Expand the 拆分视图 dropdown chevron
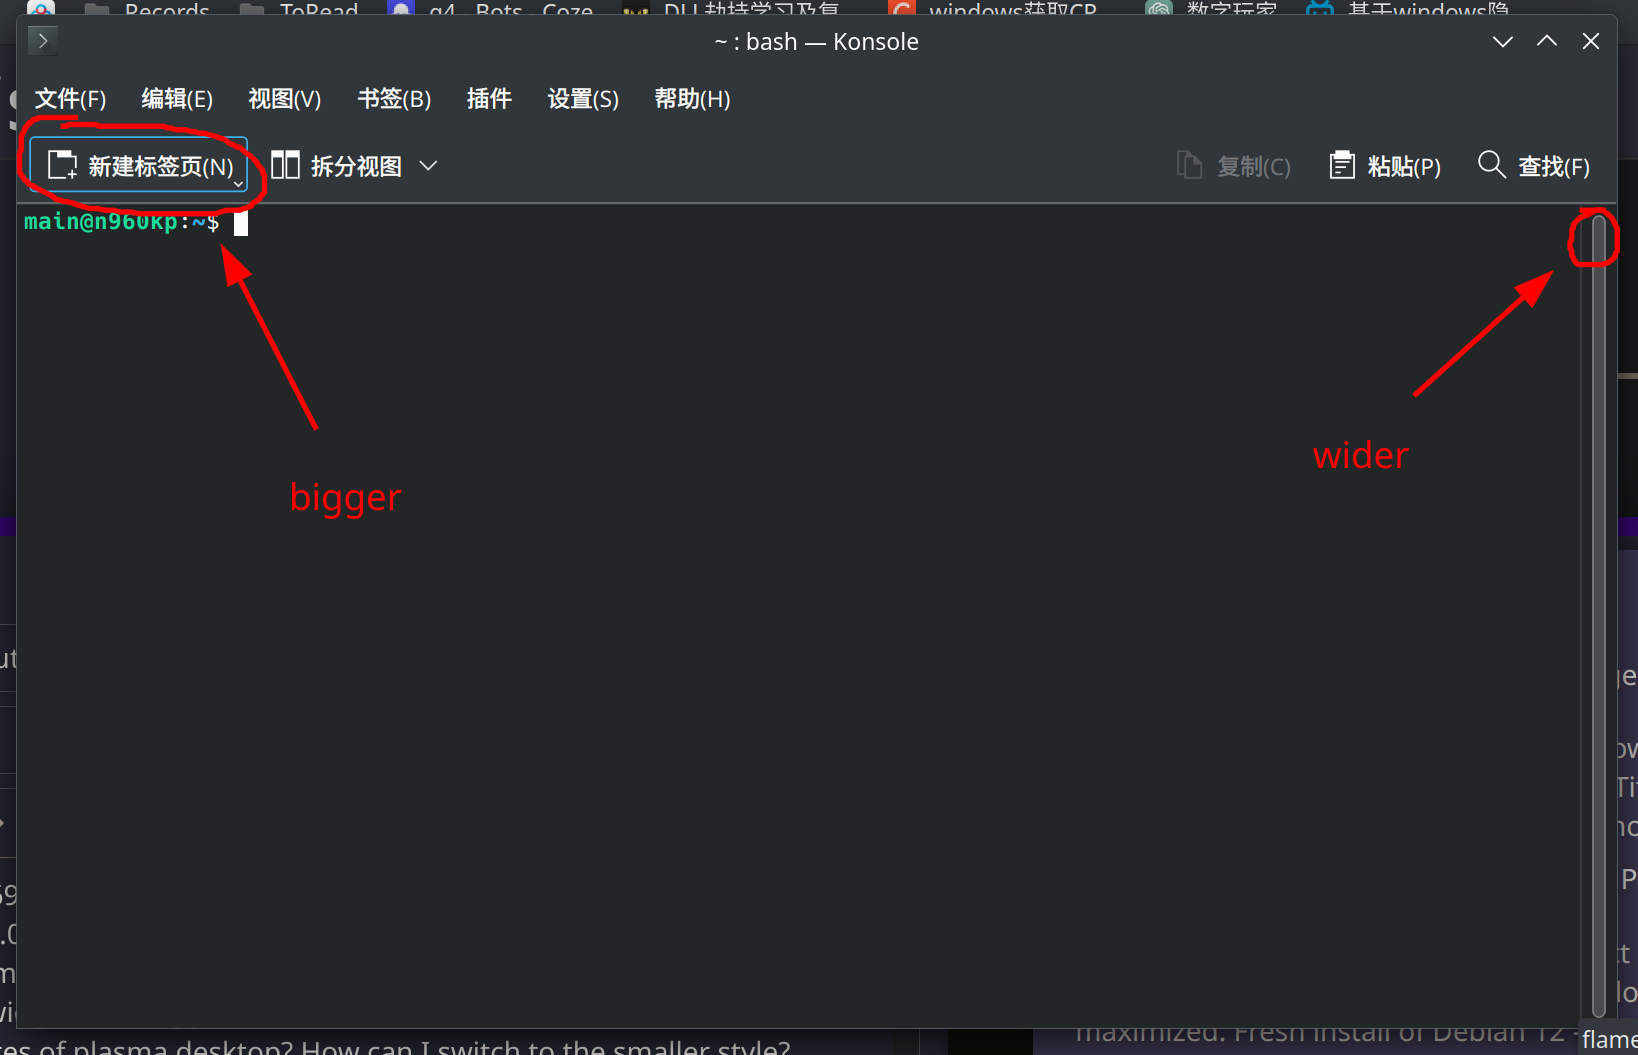The height and width of the screenshot is (1055, 1638). pos(428,165)
